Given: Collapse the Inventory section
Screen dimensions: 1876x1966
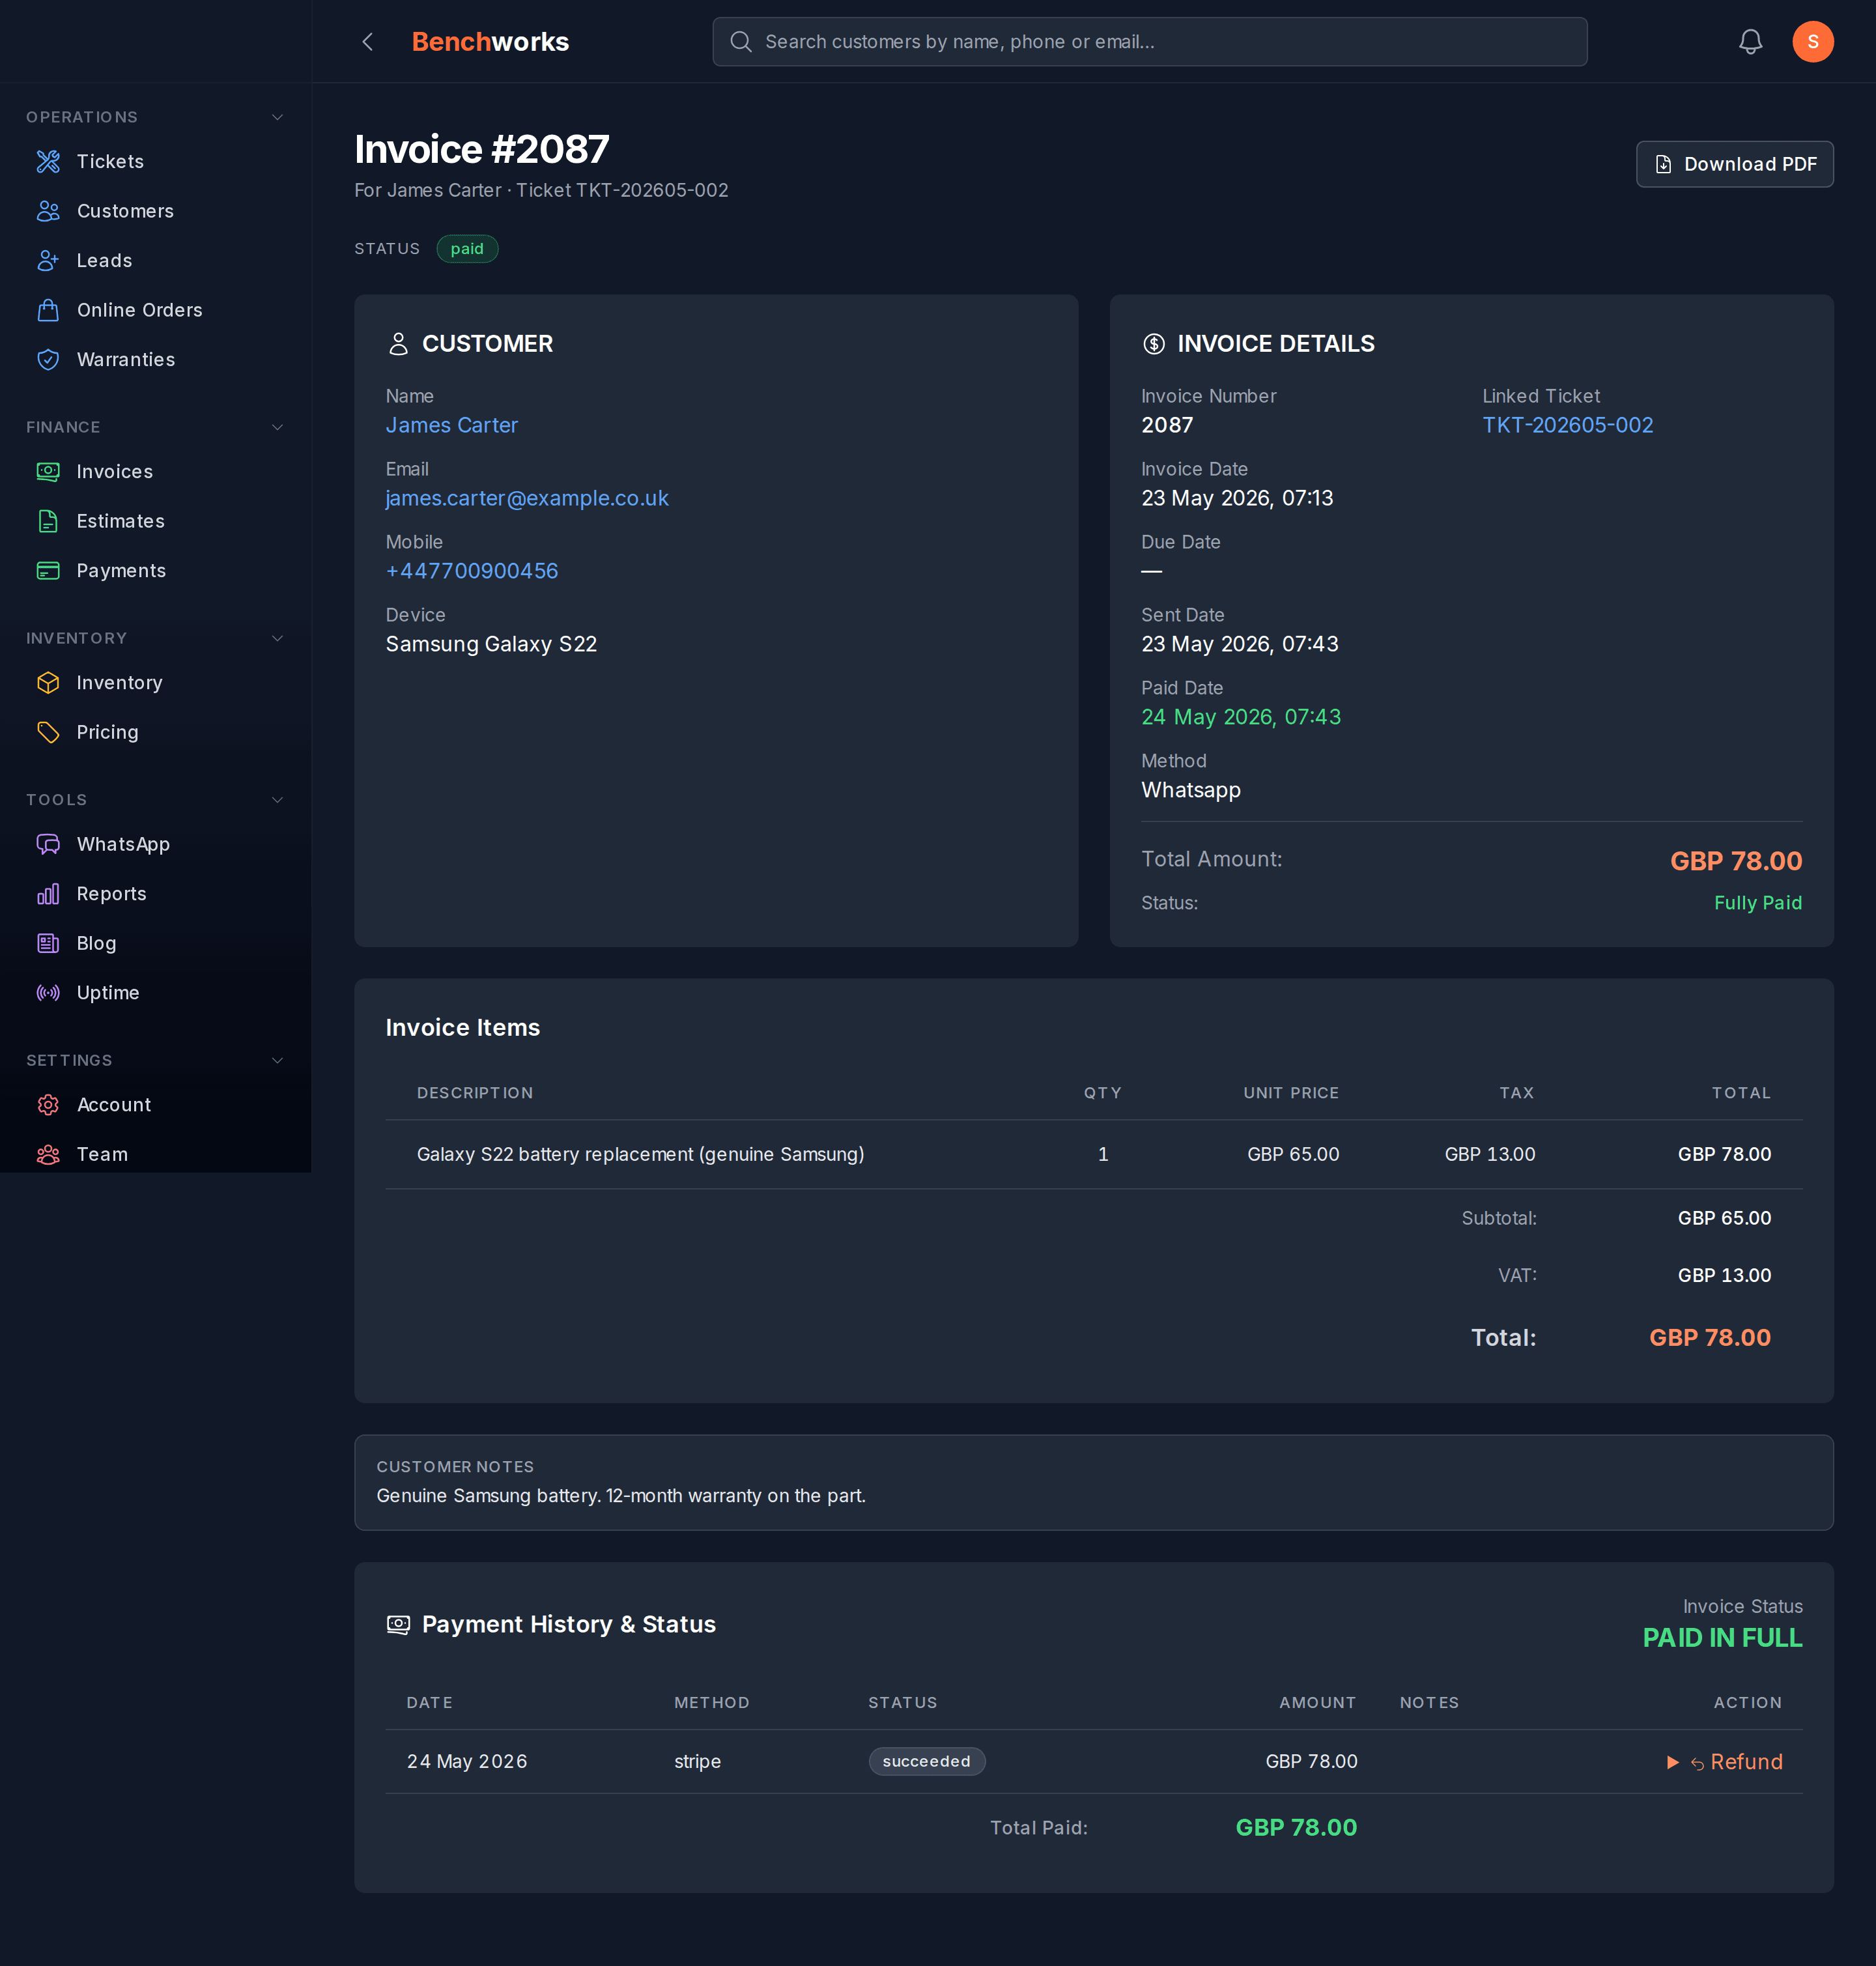Looking at the screenshot, I should [278, 638].
